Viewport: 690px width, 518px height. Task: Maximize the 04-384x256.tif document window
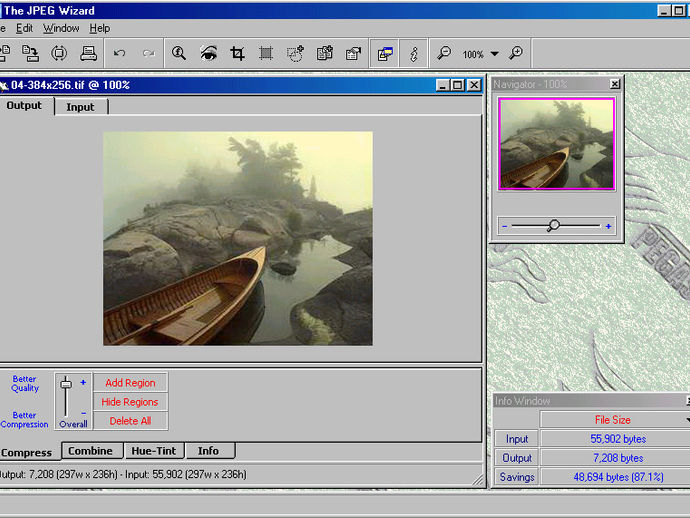click(458, 85)
